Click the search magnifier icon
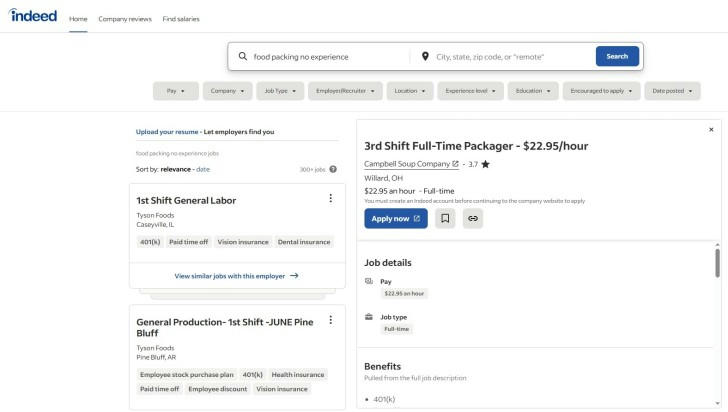The height and width of the screenshot is (412, 728). (242, 56)
